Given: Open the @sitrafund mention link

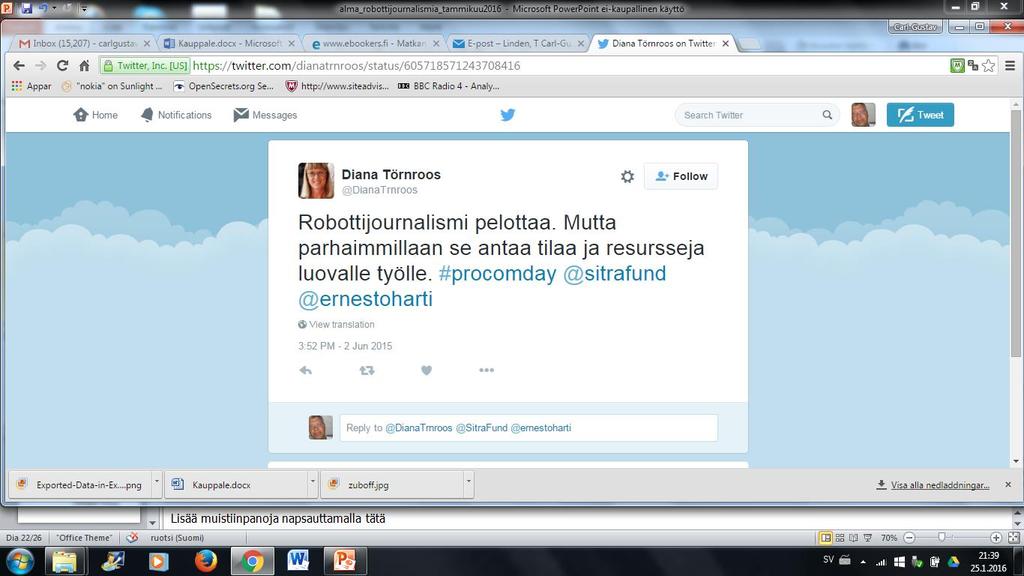Looking at the screenshot, I should click(x=615, y=273).
